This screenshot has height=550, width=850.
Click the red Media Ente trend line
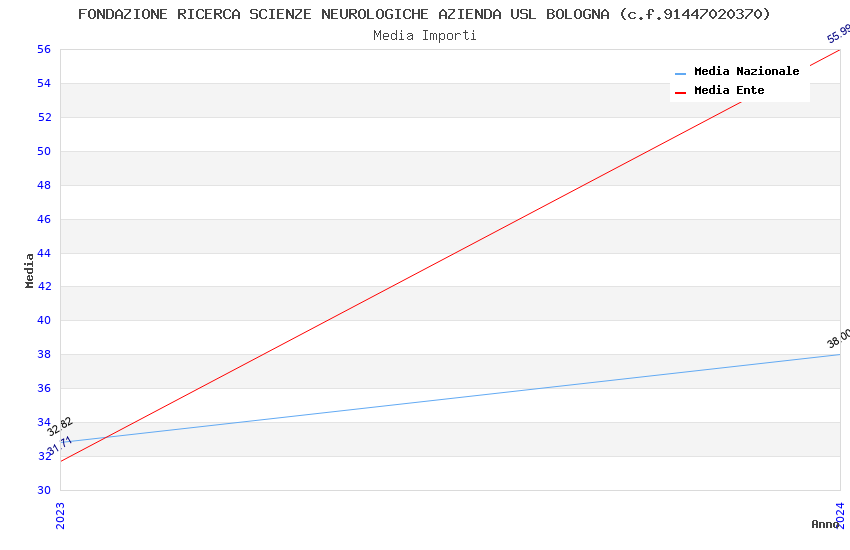[450, 255]
